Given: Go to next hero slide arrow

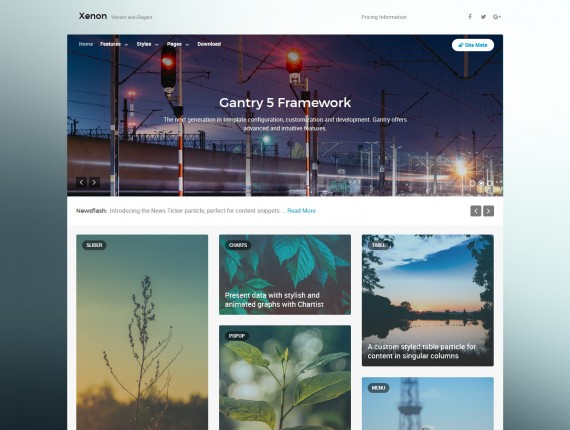Looking at the screenshot, I should tap(94, 182).
